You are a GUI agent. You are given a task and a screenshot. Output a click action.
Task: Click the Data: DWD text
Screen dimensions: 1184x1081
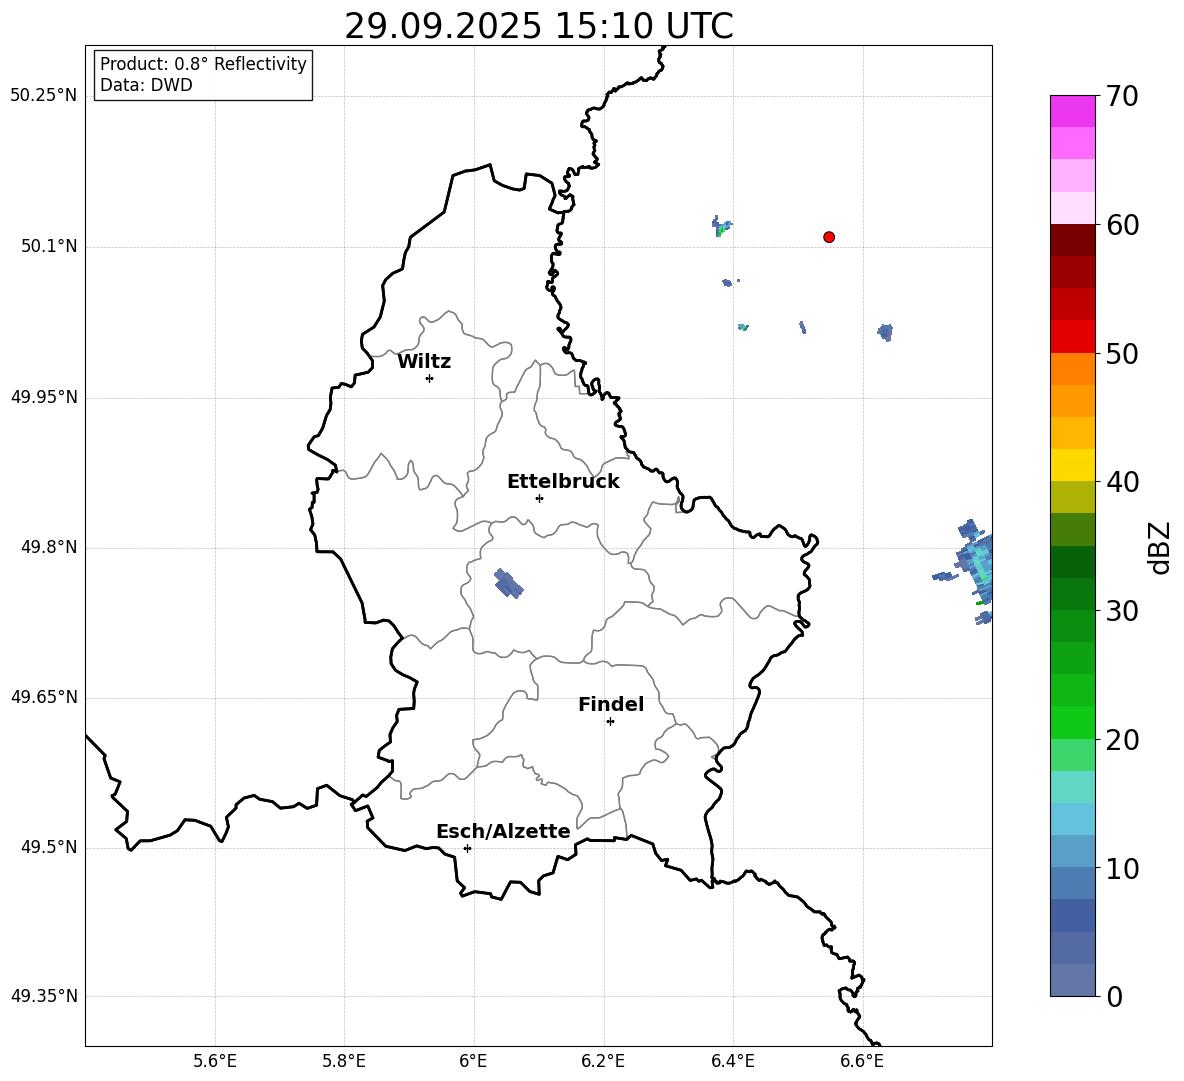tap(146, 85)
